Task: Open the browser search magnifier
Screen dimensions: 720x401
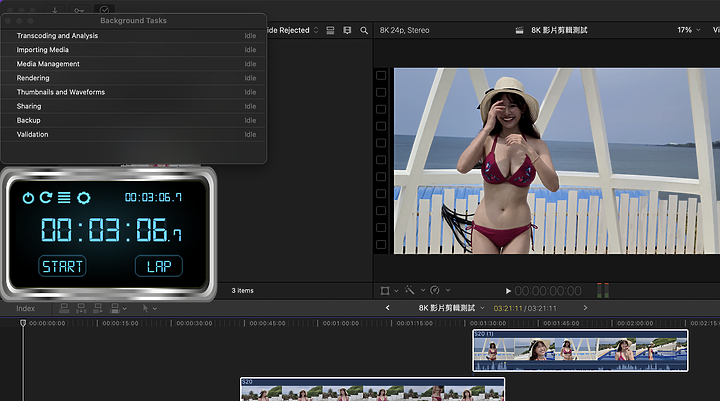Action: (364, 30)
